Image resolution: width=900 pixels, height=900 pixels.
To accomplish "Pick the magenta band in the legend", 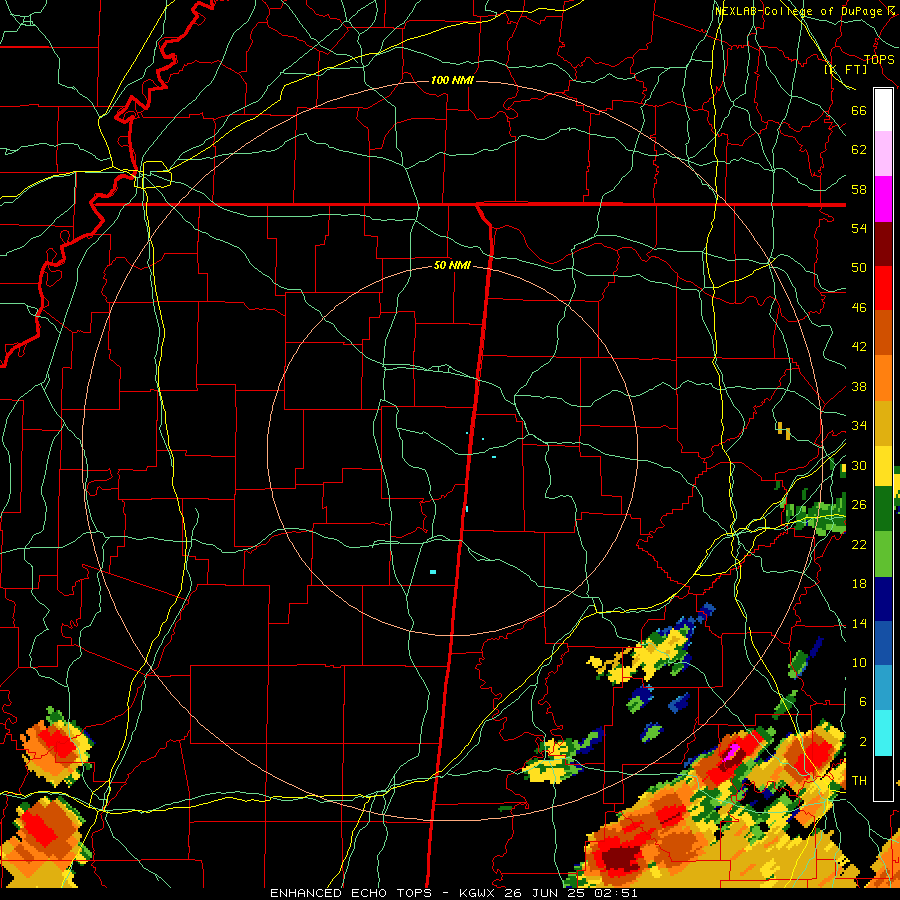I will pos(883,199).
